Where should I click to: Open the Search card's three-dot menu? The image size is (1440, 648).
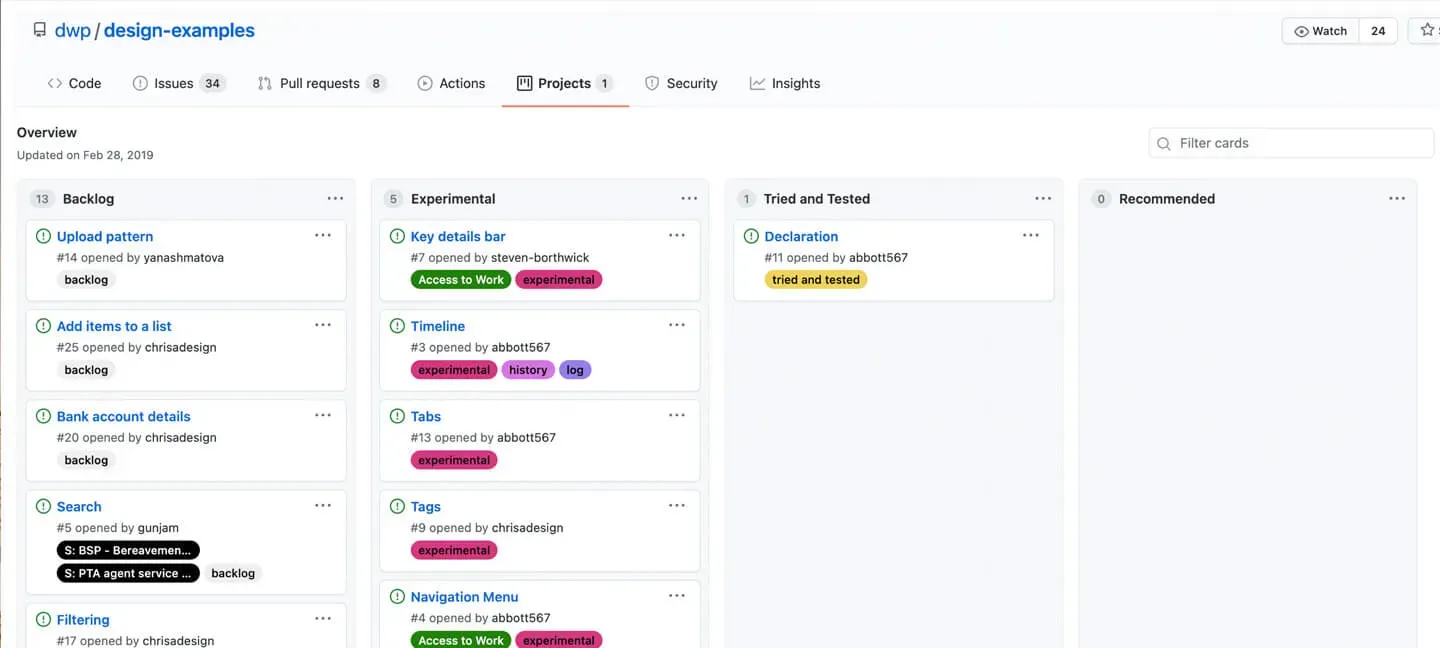click(x=323, y=505)
